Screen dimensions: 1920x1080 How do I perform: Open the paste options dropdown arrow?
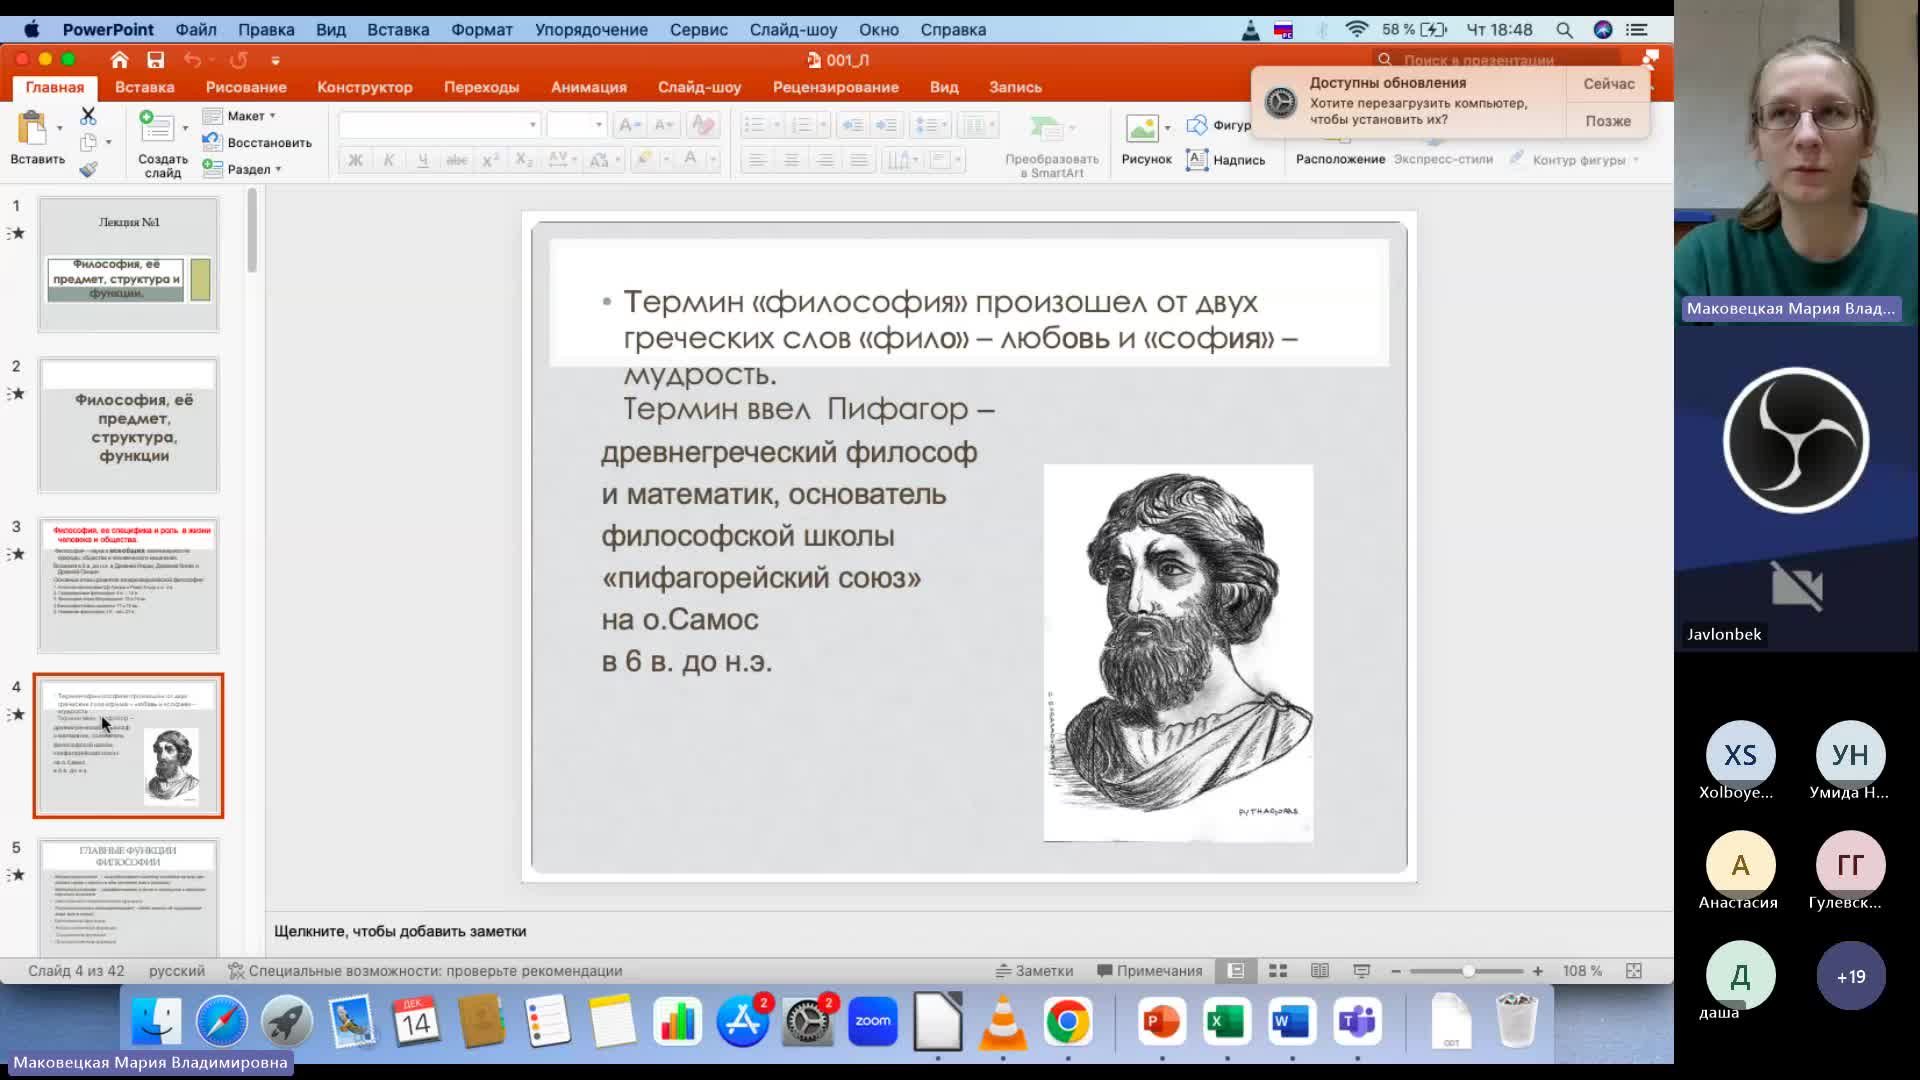click(x=60, y=128)
